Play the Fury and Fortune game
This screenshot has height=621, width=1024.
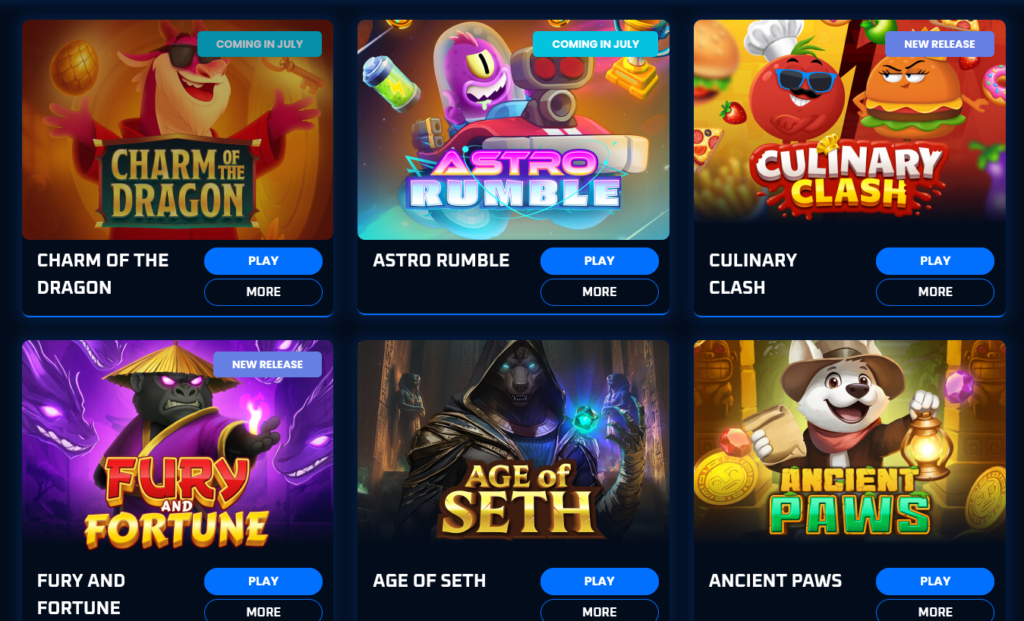click(263, 581)
